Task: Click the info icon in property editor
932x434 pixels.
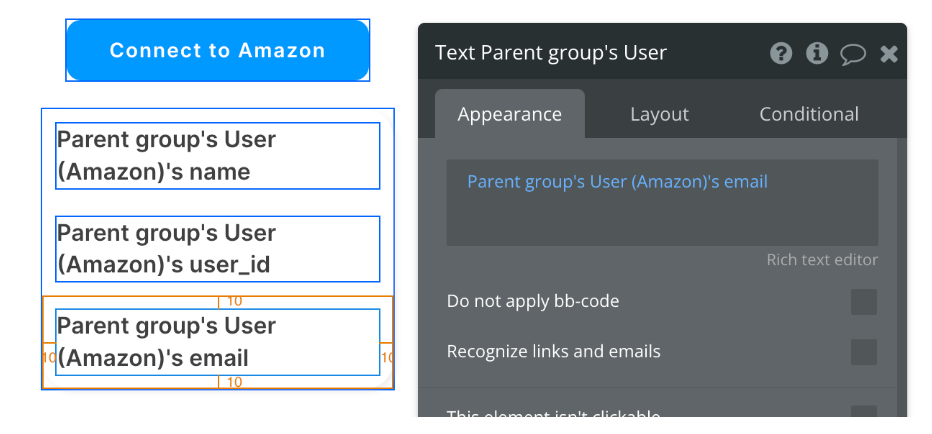Action: (x=817, y=54)
